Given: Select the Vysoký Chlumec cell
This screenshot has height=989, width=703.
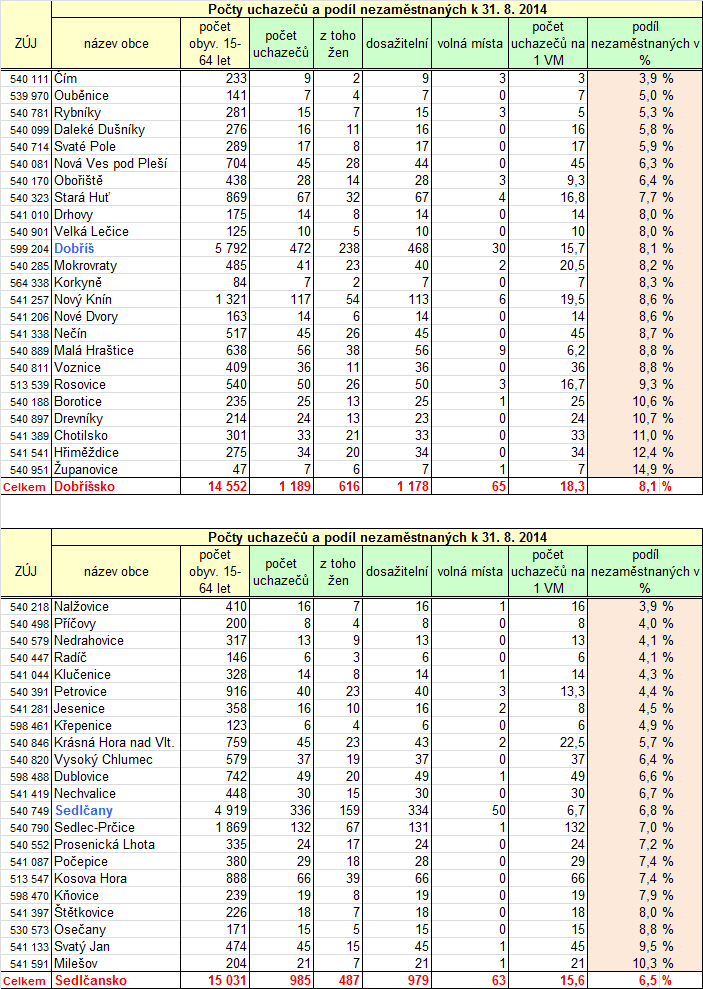Looking at the screenshot, I should click(x=116, y=760).
